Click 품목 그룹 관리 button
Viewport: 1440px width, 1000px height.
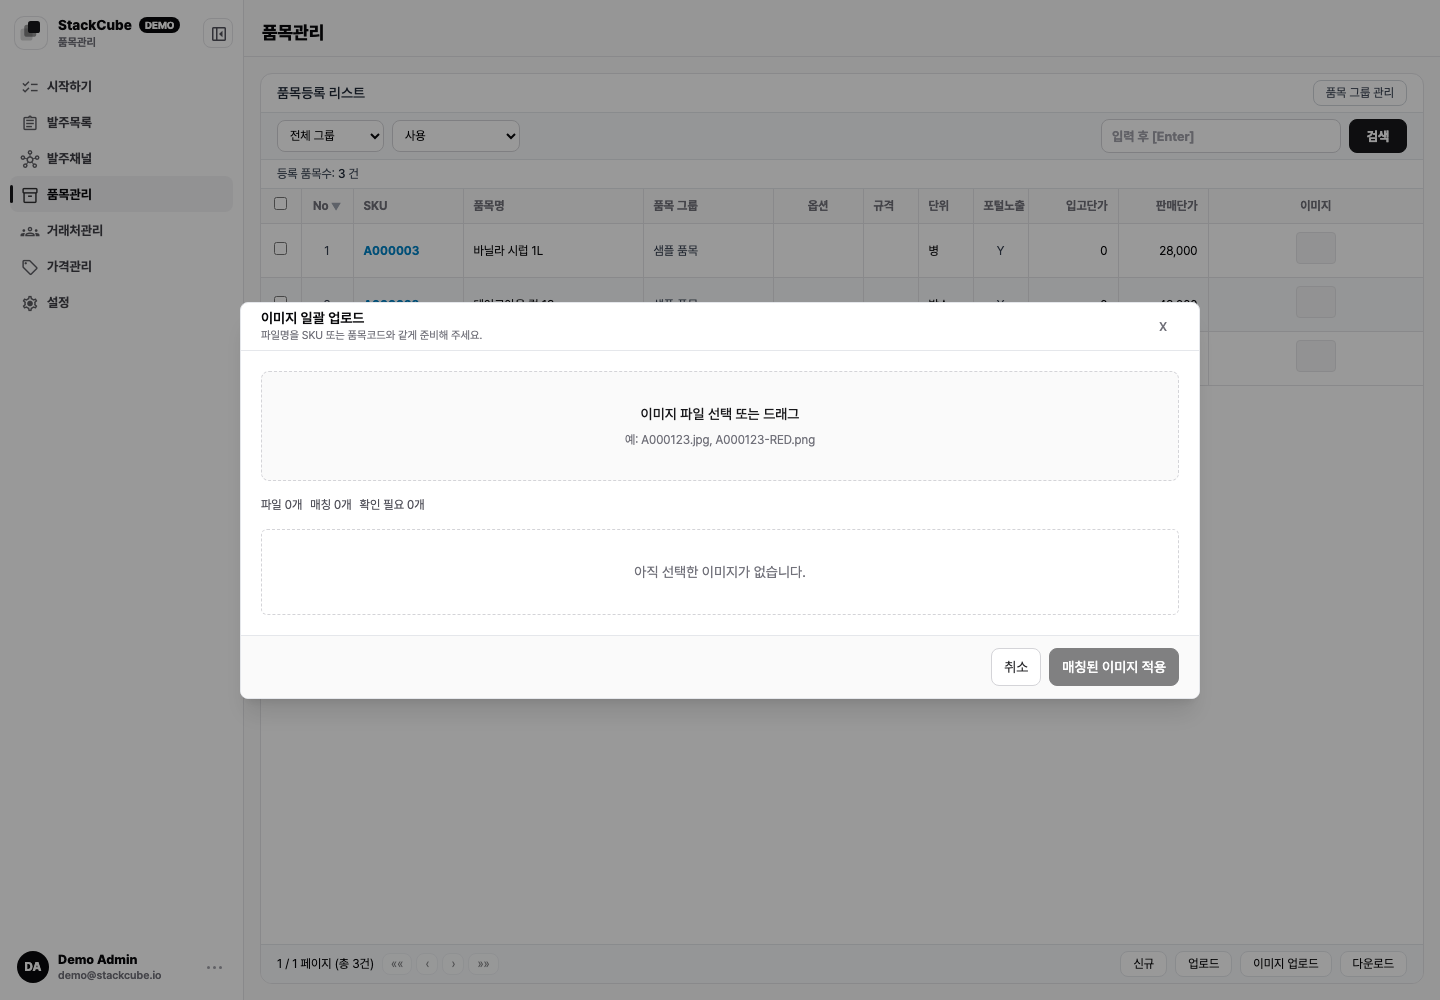tap(1360, 93)
